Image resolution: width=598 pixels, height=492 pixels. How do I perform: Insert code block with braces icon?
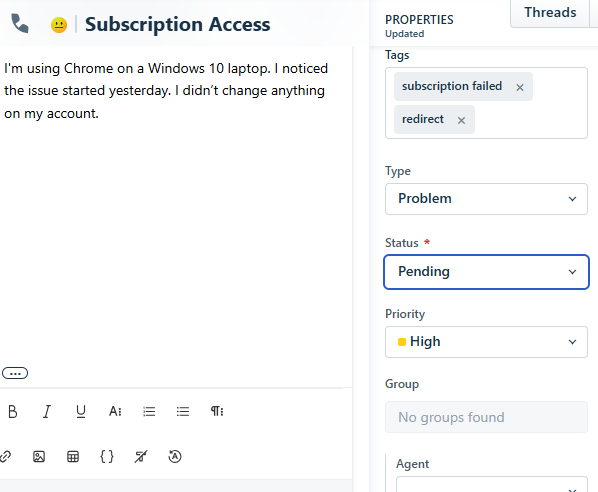(x=107, y=457)
